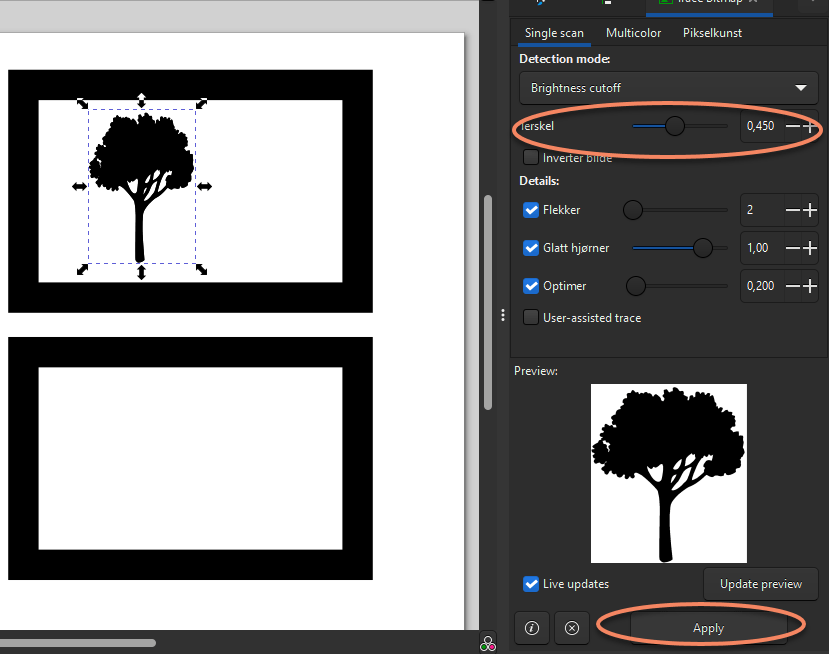Open the Brightness cutoff detection mode dropdown
The width and height of the screenshot is (829, 654).
[x=668, y=88]
